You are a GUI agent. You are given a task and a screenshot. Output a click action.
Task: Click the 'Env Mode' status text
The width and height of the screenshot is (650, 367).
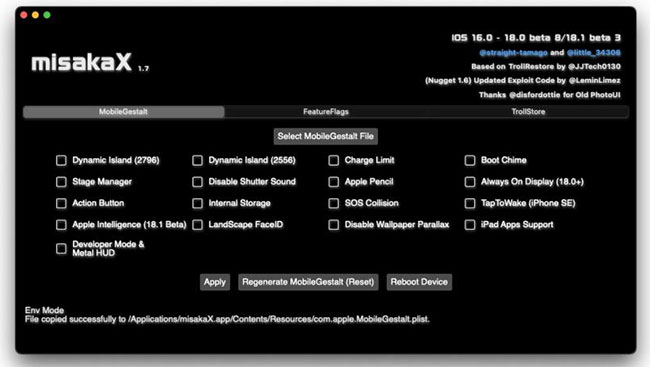pos(44,310)
